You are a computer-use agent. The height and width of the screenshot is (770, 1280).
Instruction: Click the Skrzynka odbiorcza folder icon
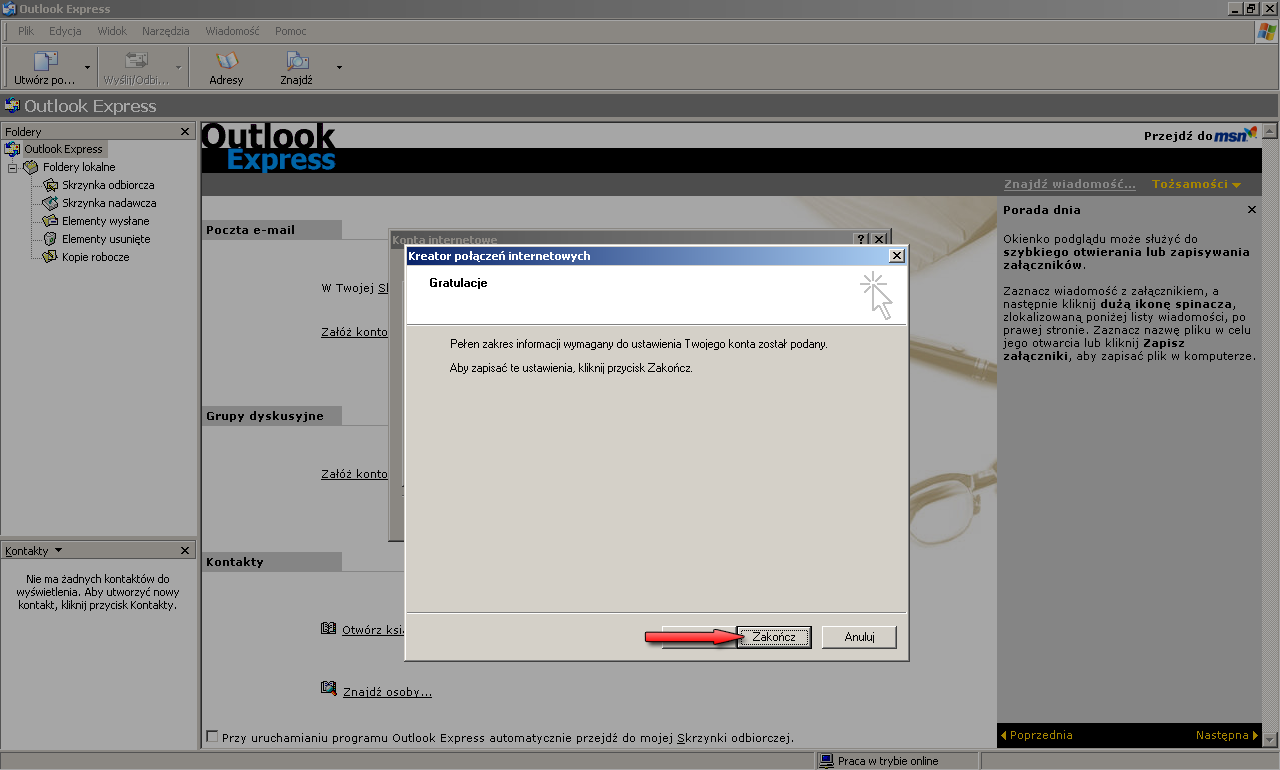[x=50, y=185]
